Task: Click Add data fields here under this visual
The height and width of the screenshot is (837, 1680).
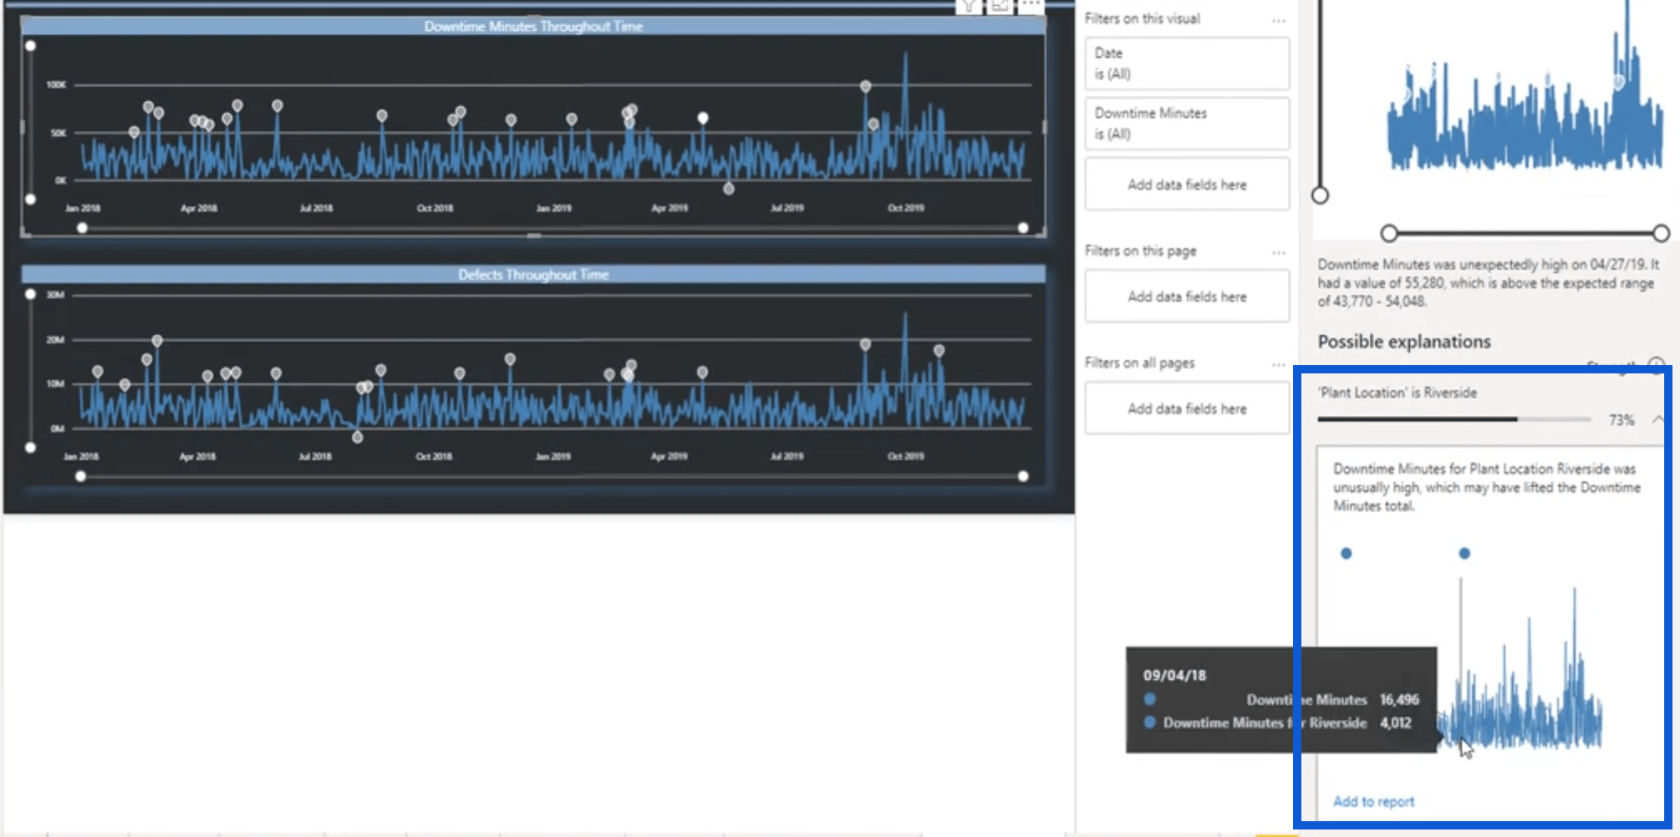Action: pos(1187,185)
